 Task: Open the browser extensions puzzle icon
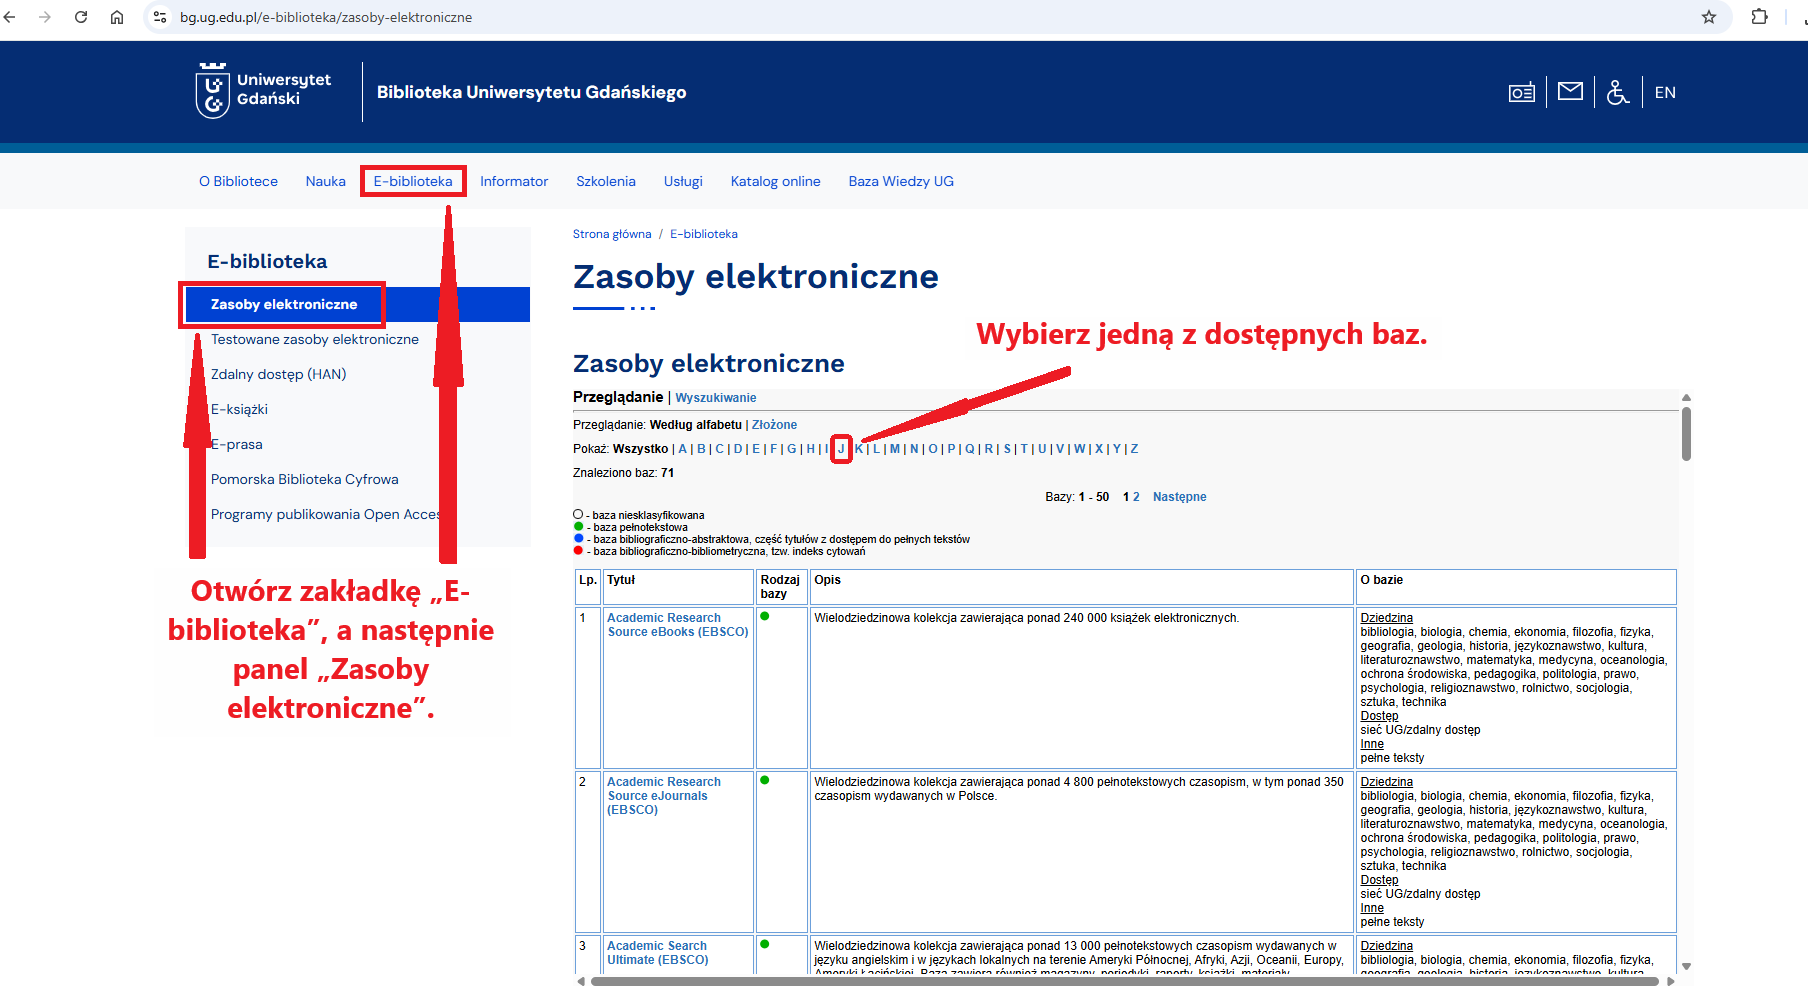point(1759,17)
